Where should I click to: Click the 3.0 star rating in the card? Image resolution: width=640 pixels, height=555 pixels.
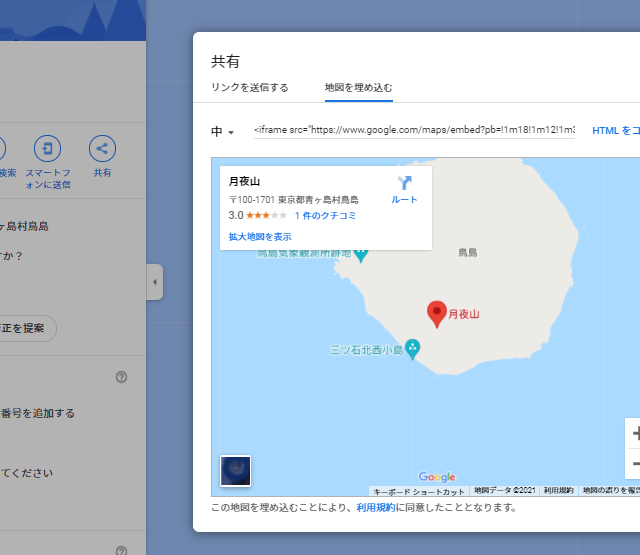(258, 215)
